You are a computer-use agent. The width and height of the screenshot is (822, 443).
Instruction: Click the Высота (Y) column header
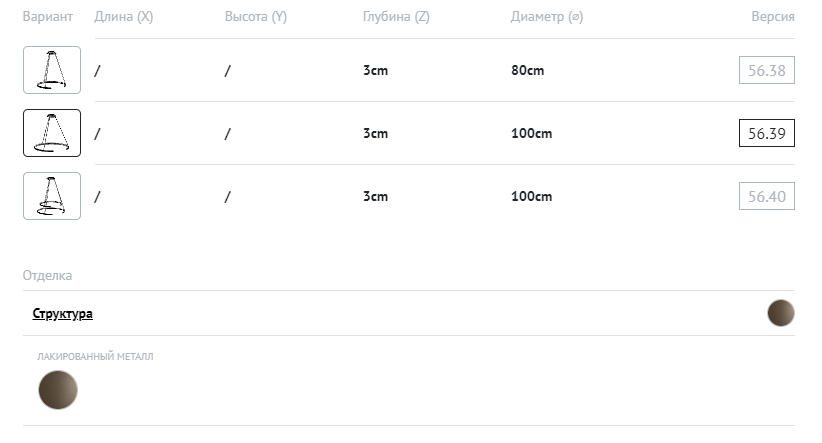[x=255, y=17]
